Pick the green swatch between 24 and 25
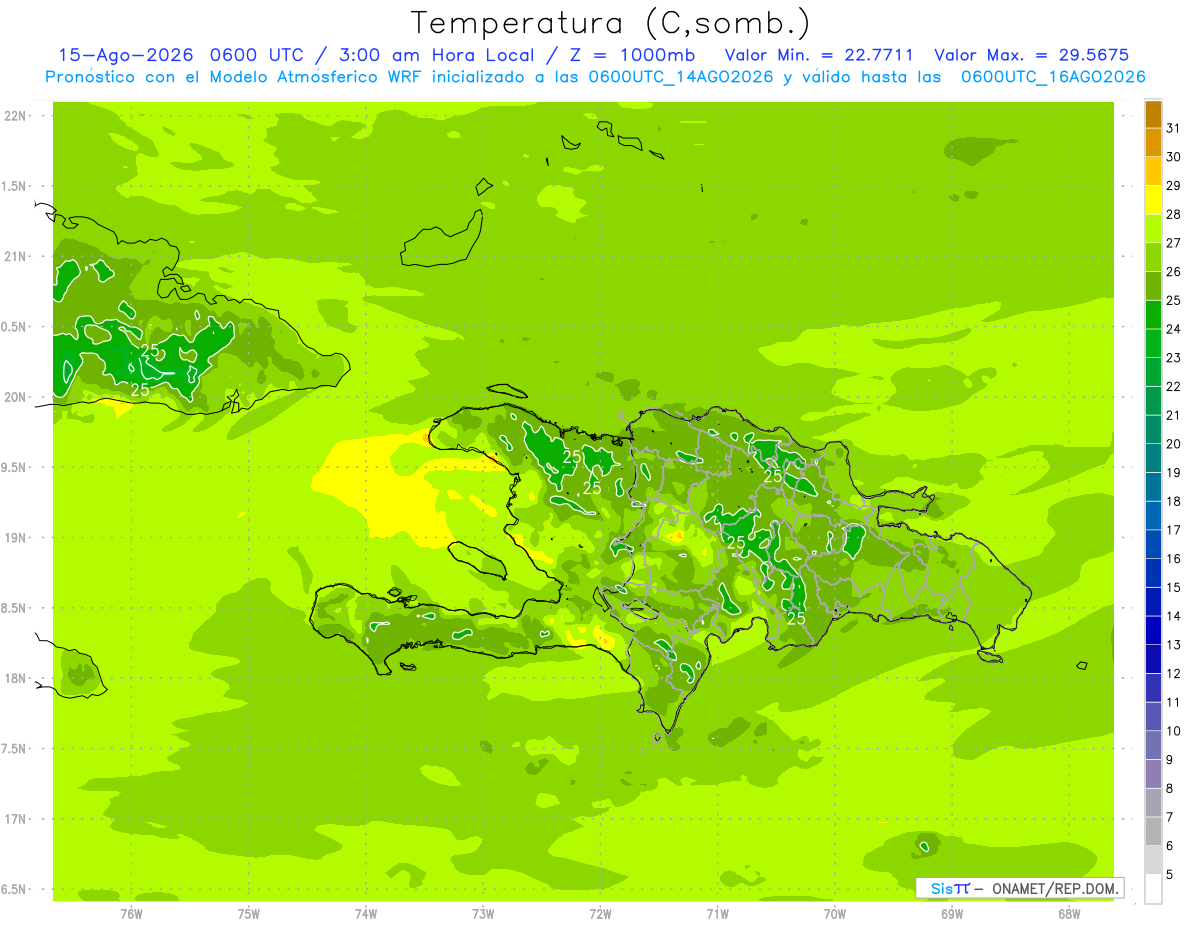 point(1153,315)
